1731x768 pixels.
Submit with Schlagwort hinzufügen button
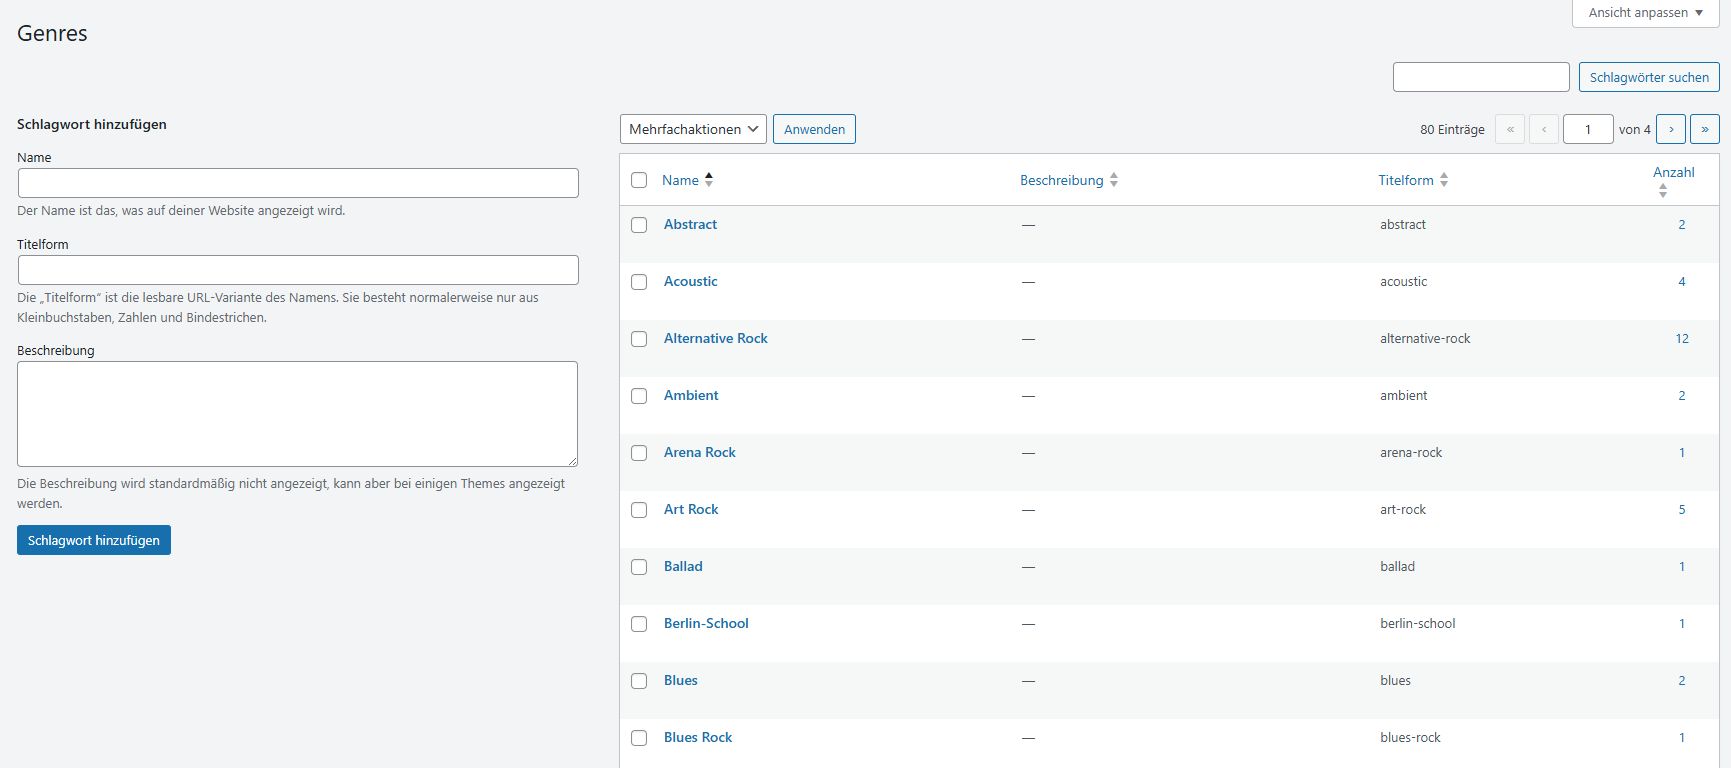click(x=94, y=540)
